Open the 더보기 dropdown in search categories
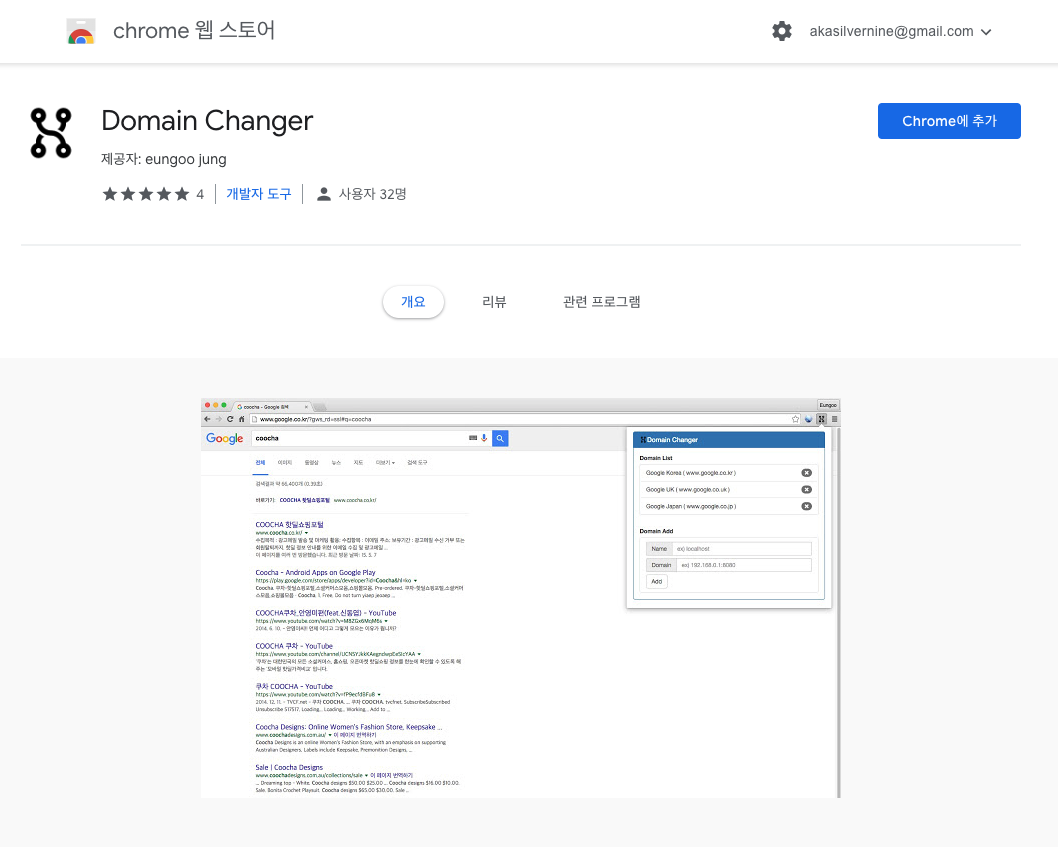 click(386, 462)
